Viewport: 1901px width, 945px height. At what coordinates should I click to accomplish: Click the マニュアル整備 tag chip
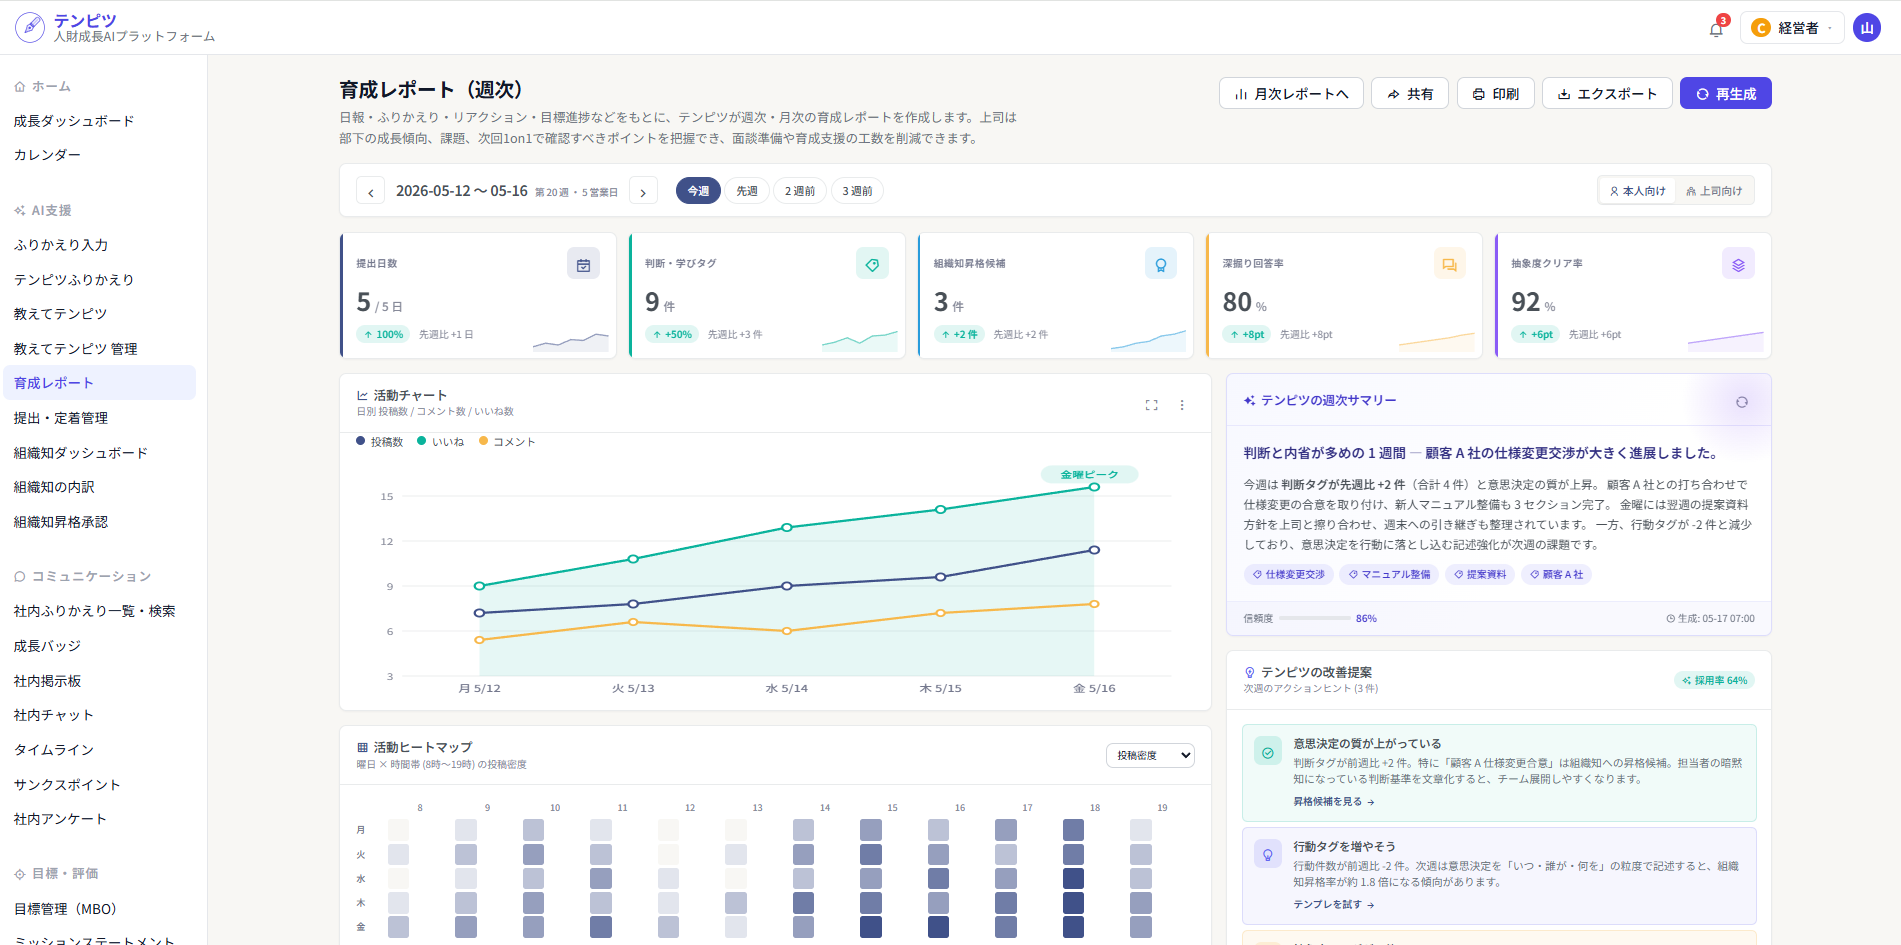pyautogui.click(x=1389, y=574)
